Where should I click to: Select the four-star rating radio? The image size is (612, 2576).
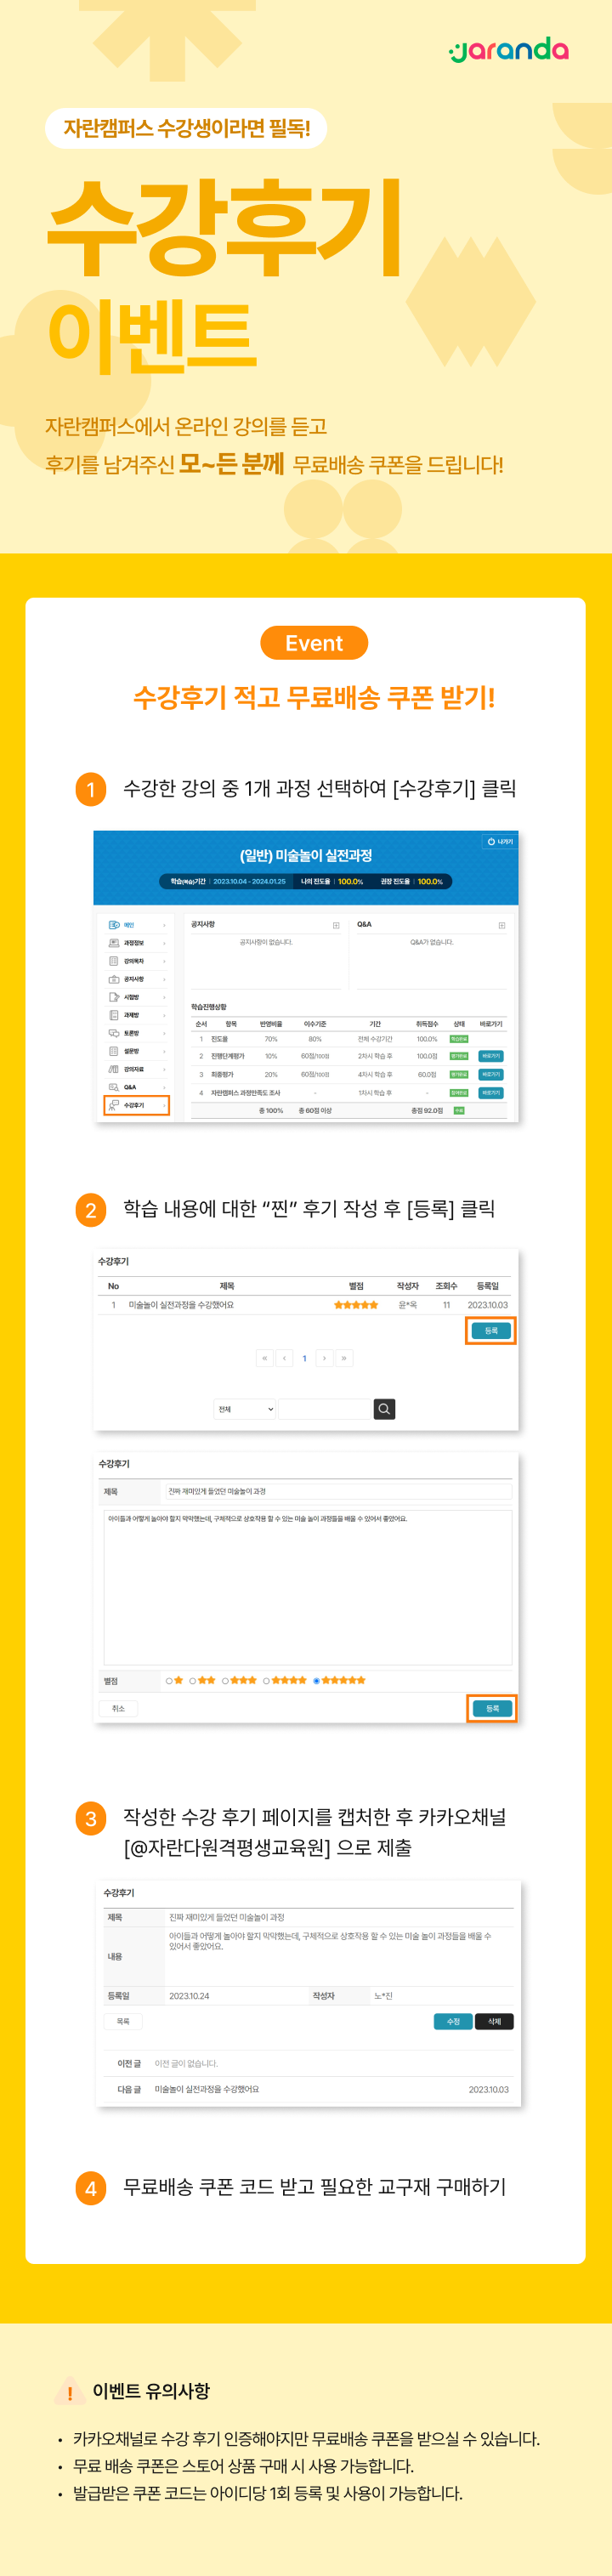266,1680
